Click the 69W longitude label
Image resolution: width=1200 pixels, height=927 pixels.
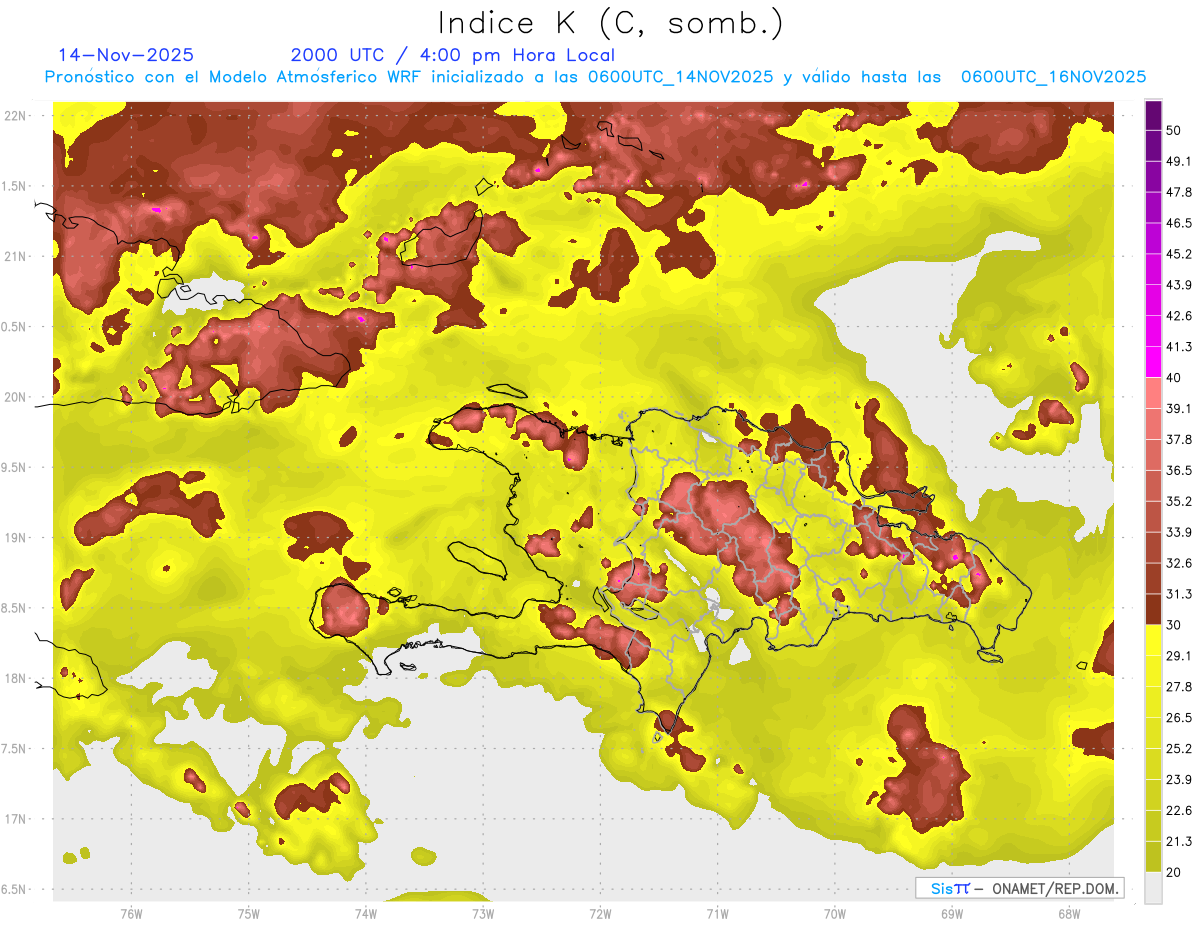(952, 913)
